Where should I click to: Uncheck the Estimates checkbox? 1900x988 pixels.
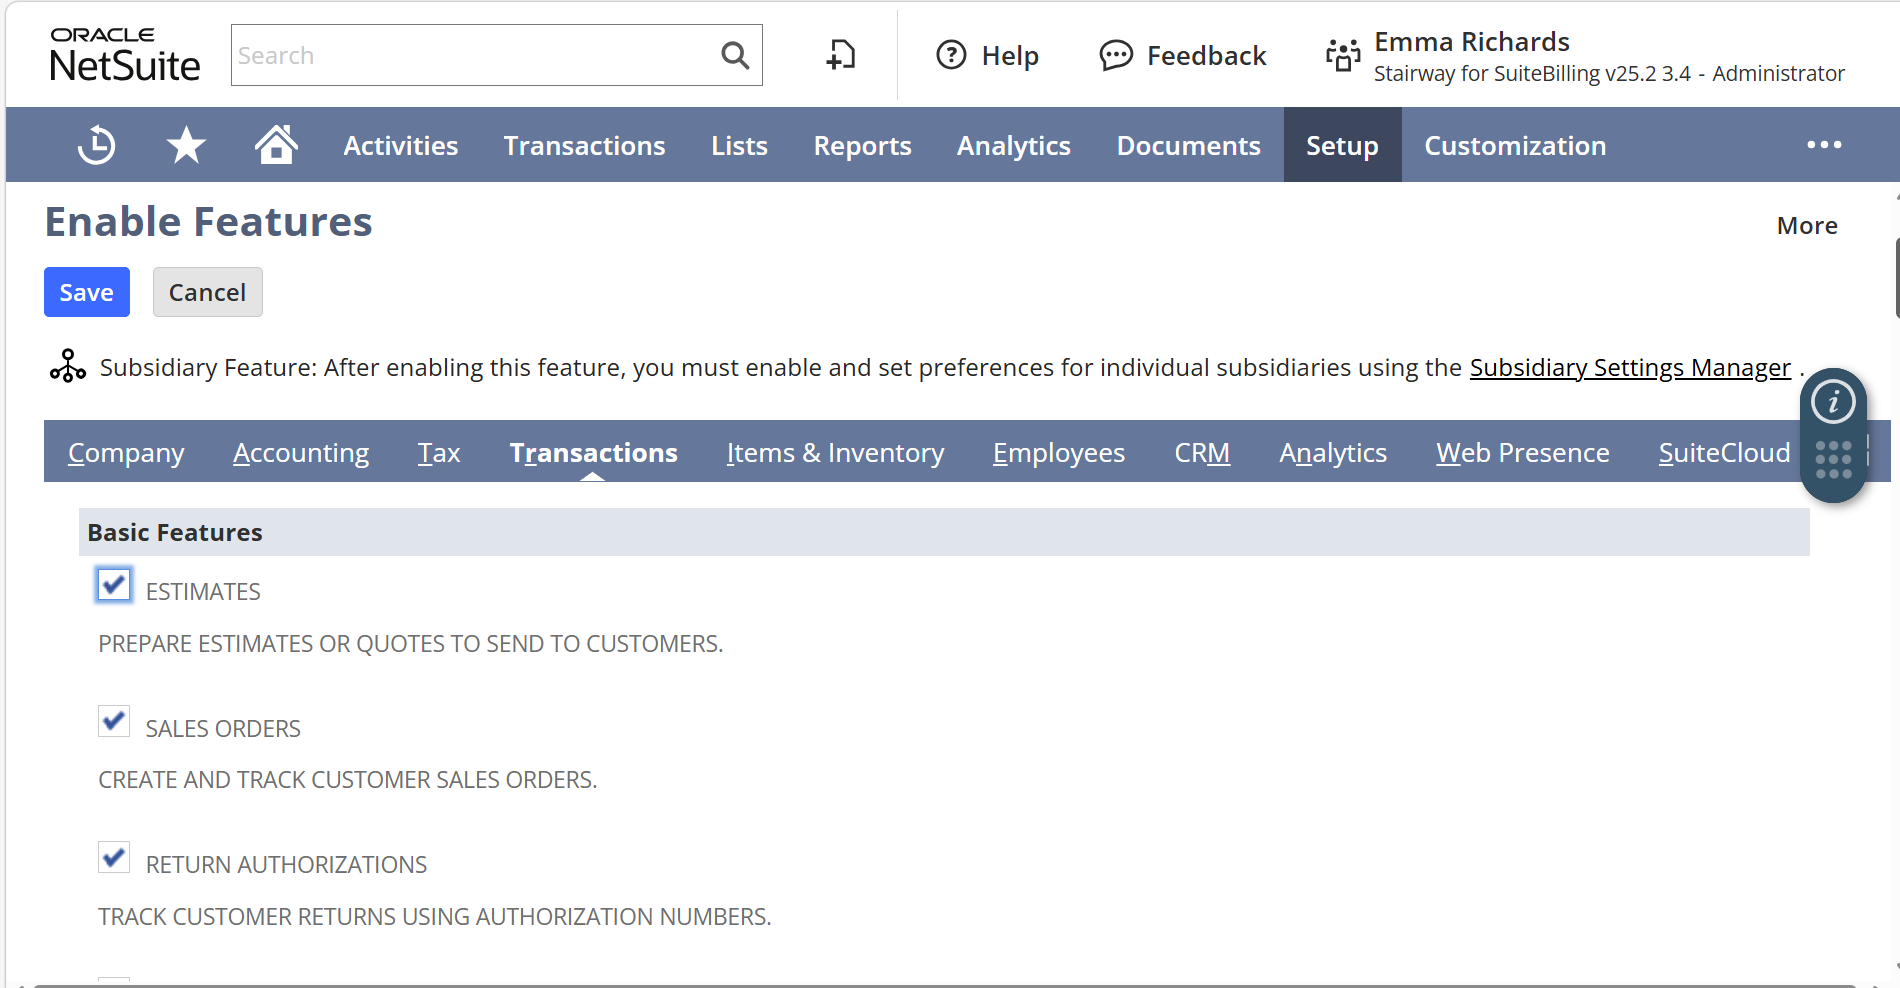click(x=114, y=585)
